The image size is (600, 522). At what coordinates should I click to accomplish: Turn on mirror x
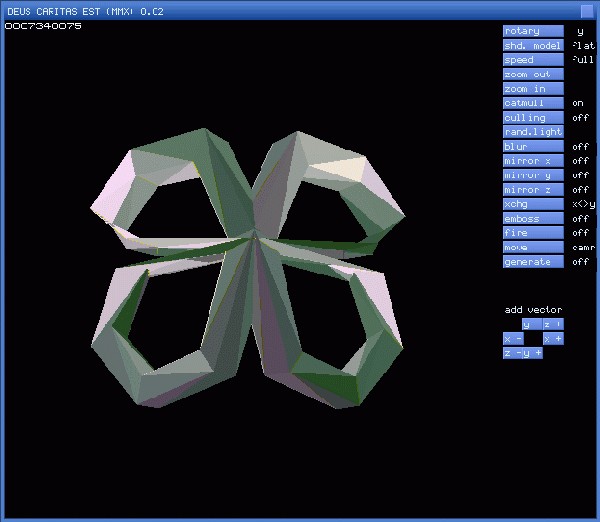(533, 161)
